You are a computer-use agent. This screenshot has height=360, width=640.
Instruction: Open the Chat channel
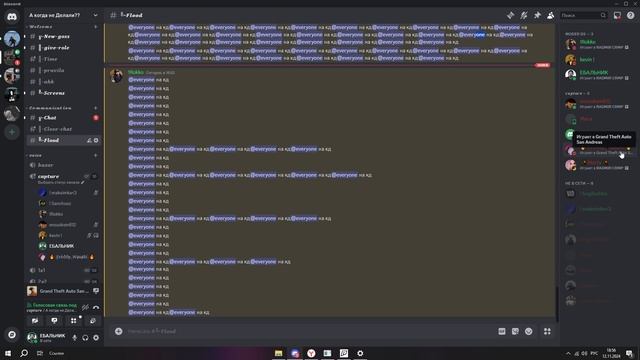[63, 118]
